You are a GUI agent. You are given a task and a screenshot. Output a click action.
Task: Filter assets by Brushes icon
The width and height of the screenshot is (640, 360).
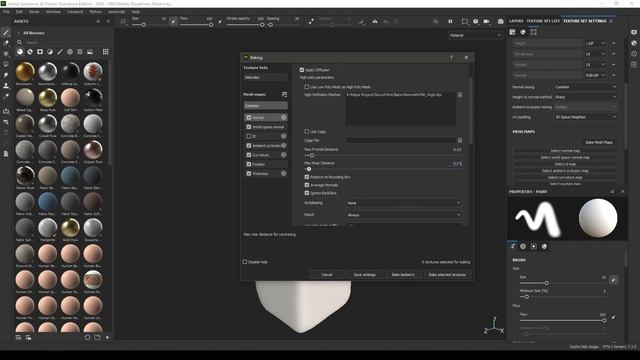tap(60, 52)
